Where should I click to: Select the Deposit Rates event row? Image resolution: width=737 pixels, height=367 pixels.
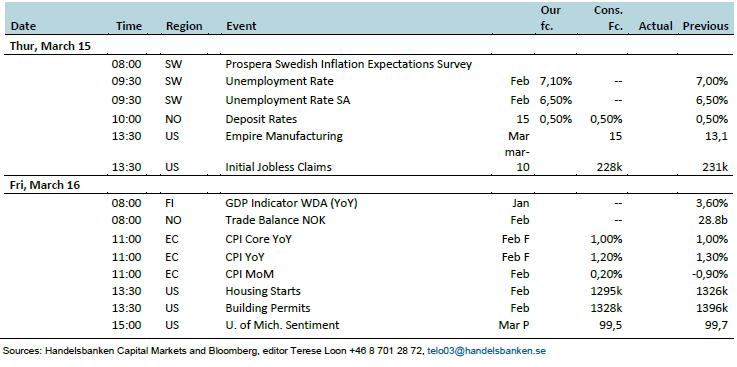tap(368, 119)
